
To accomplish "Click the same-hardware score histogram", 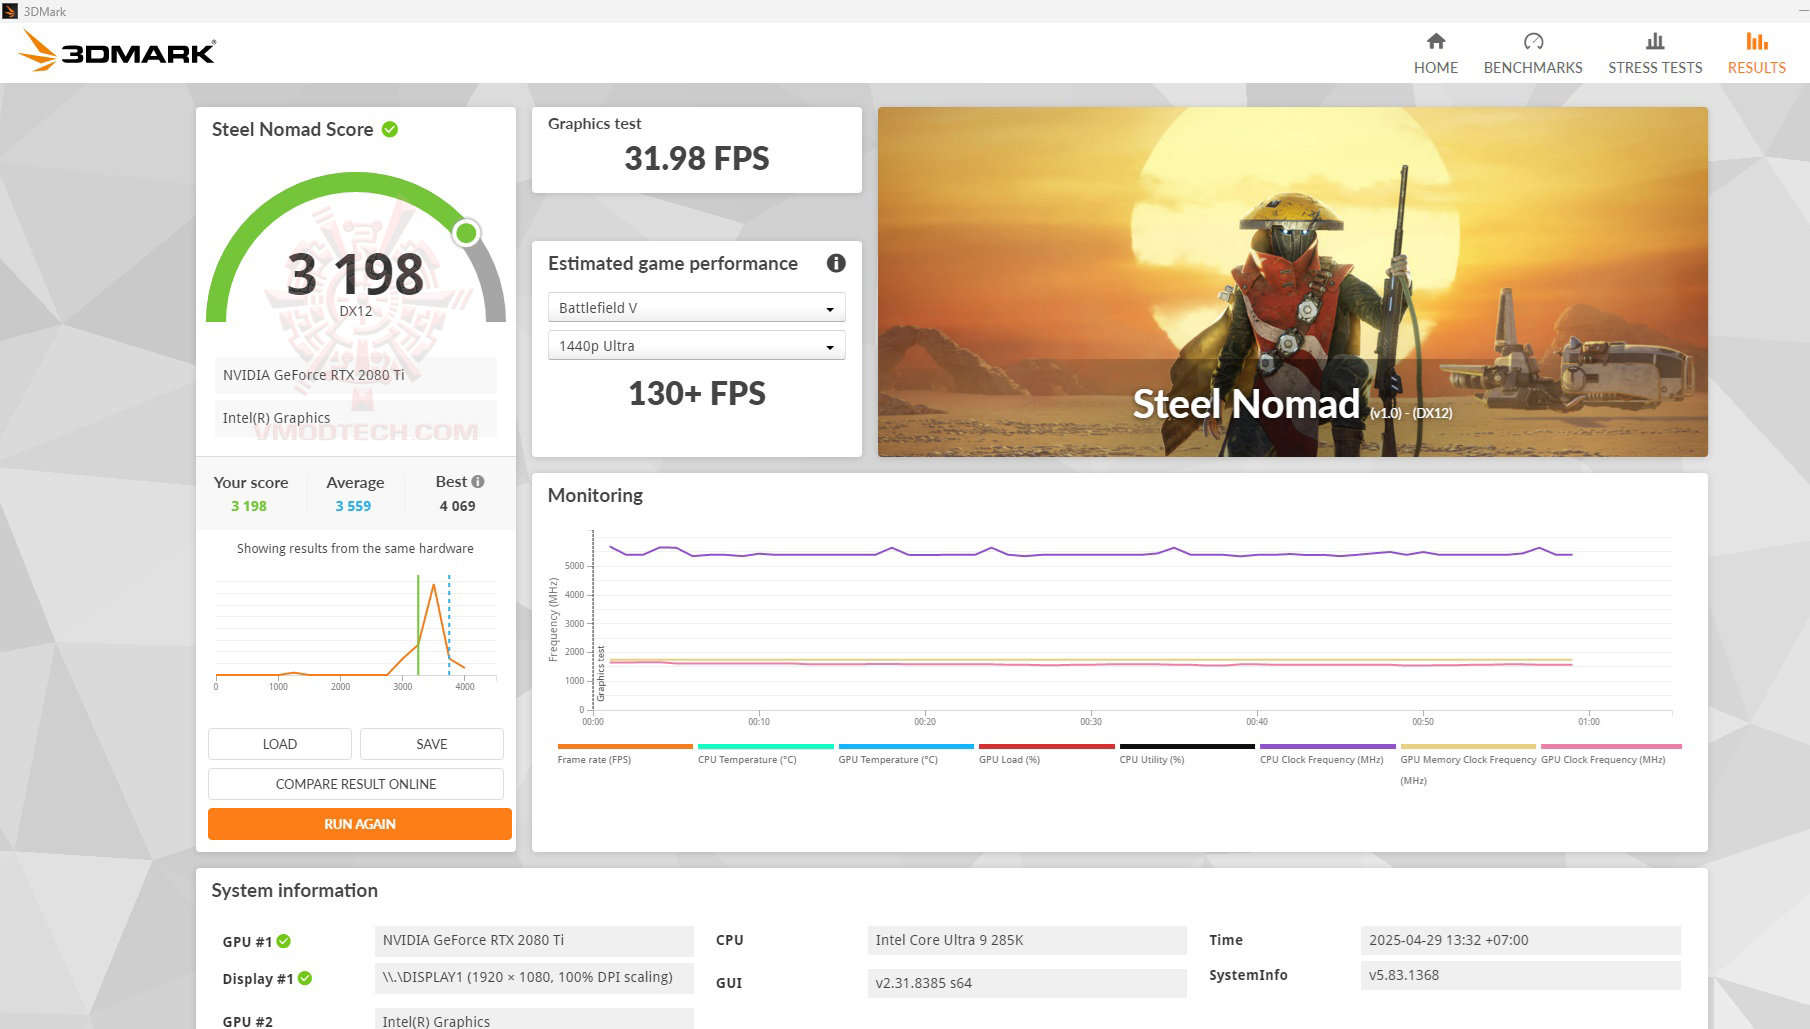I will (x=355, y=630).
